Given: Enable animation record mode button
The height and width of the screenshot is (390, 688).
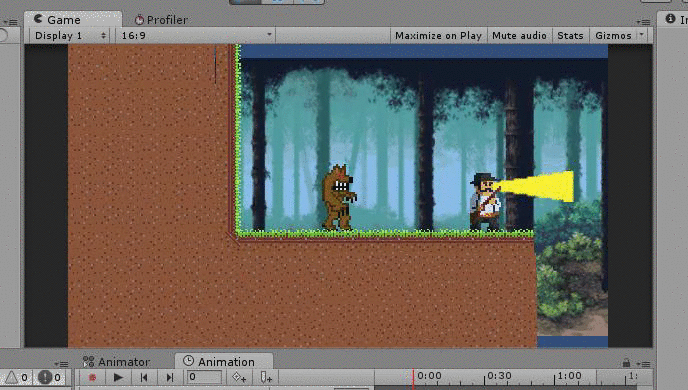Looking at the screenshot, I should pos(92,377).
